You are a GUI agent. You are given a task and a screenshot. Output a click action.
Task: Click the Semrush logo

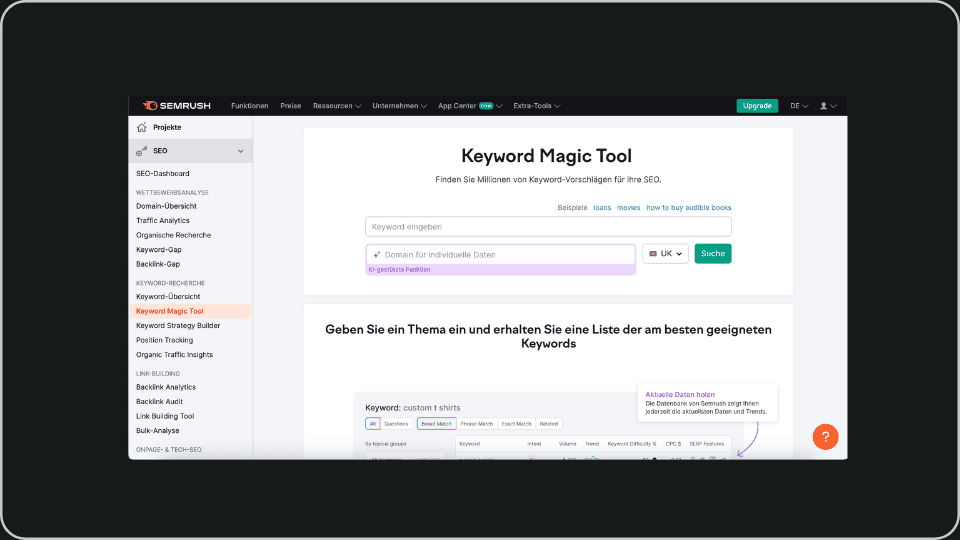point(176,106)
